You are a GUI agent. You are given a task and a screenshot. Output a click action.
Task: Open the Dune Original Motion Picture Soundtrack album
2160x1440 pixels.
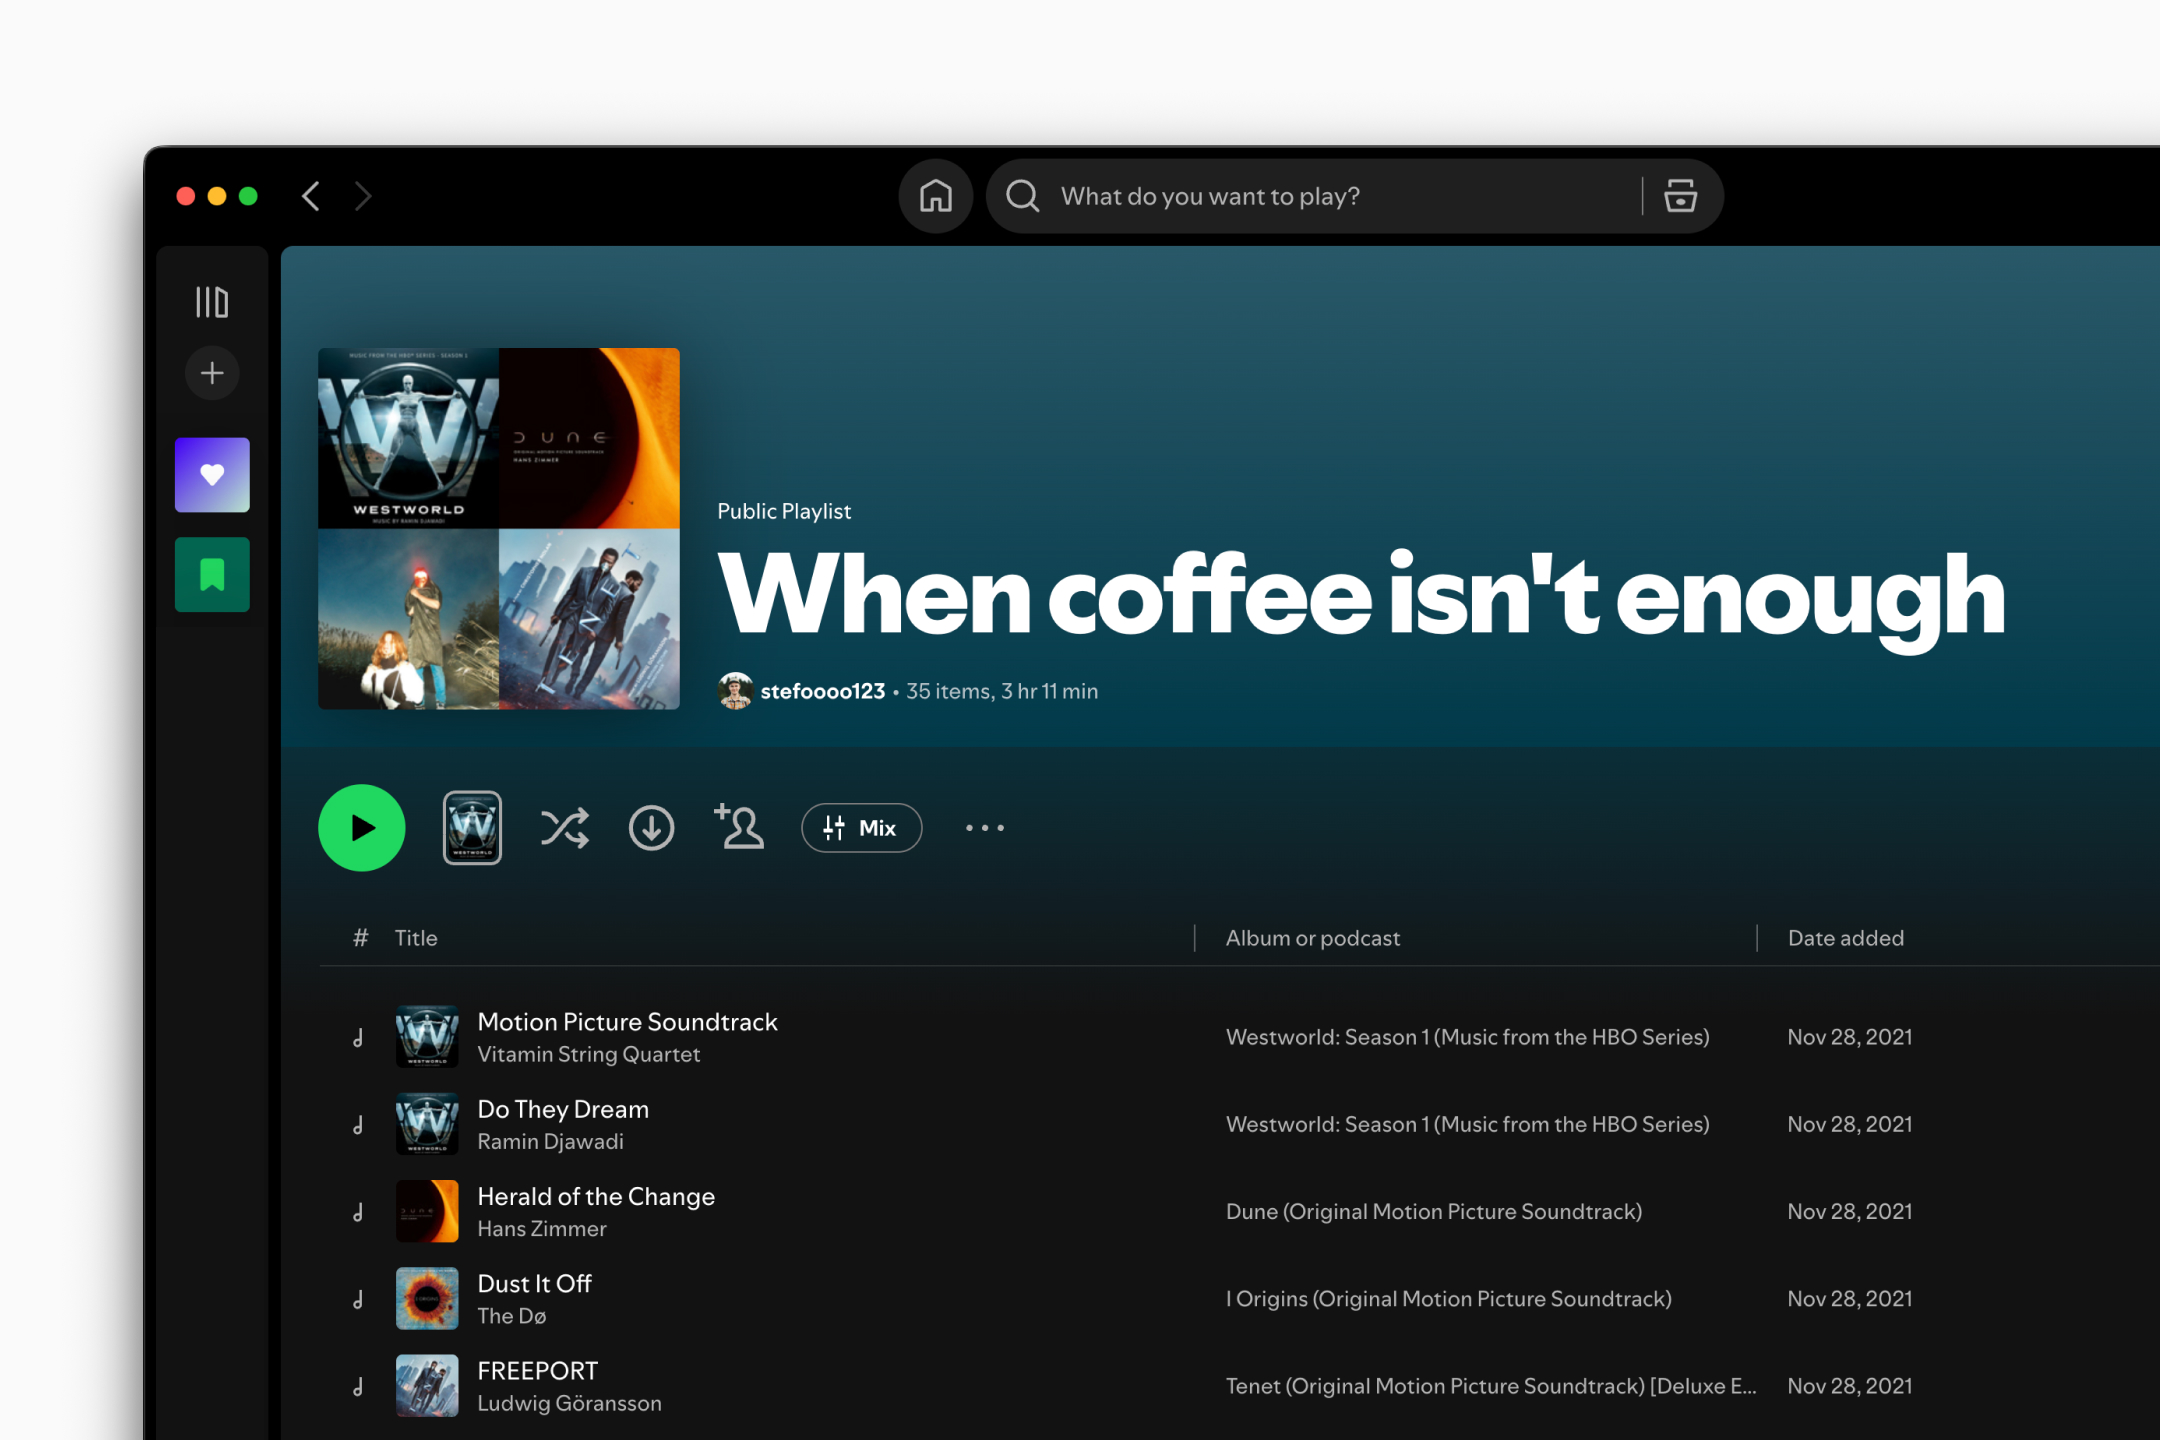tap(1433, 1211)
